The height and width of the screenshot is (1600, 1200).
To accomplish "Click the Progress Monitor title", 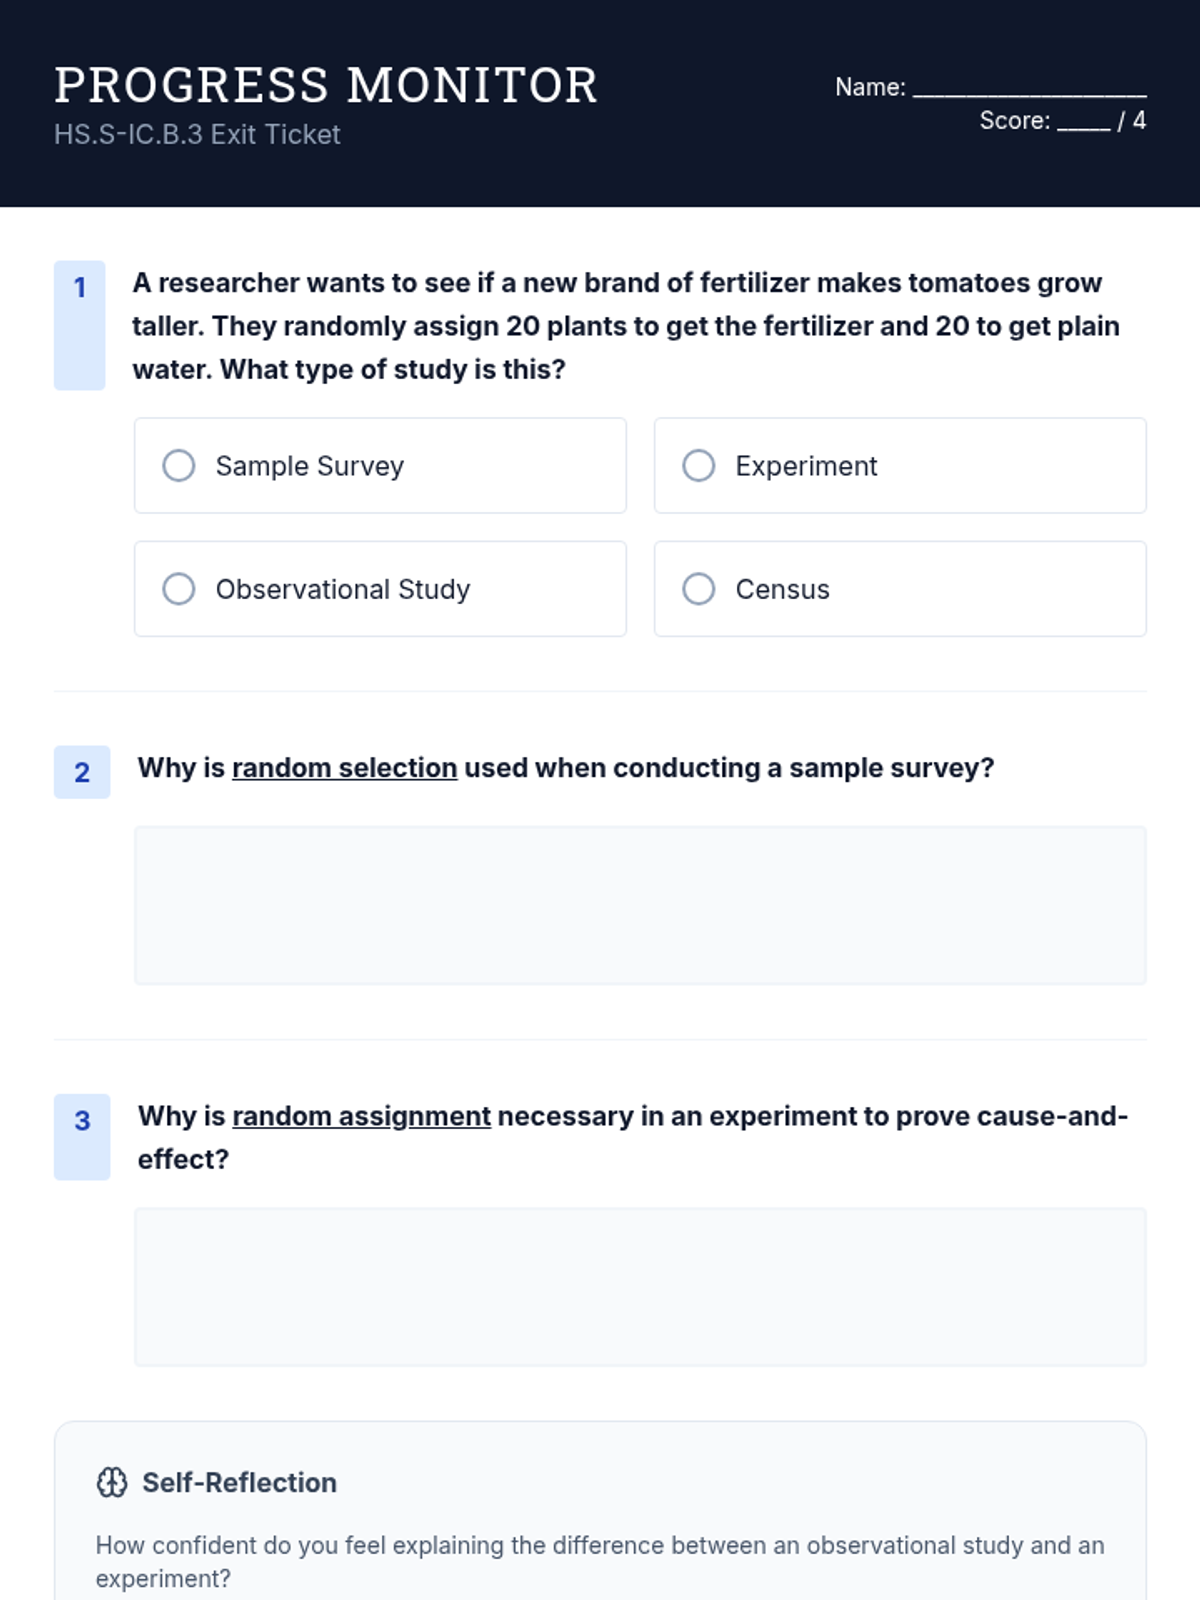I will (x=326, y=85).
